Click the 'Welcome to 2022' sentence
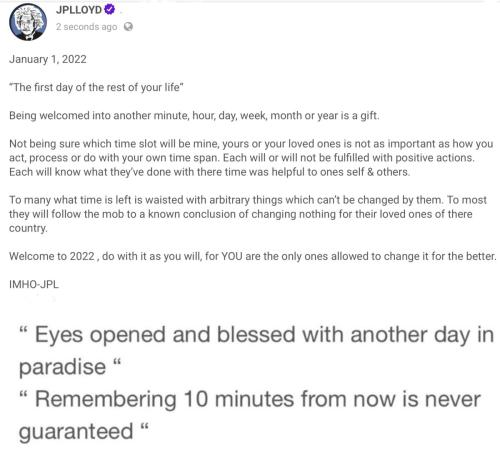The width and height of the screenshot is (500, 455). coord(253,256)
